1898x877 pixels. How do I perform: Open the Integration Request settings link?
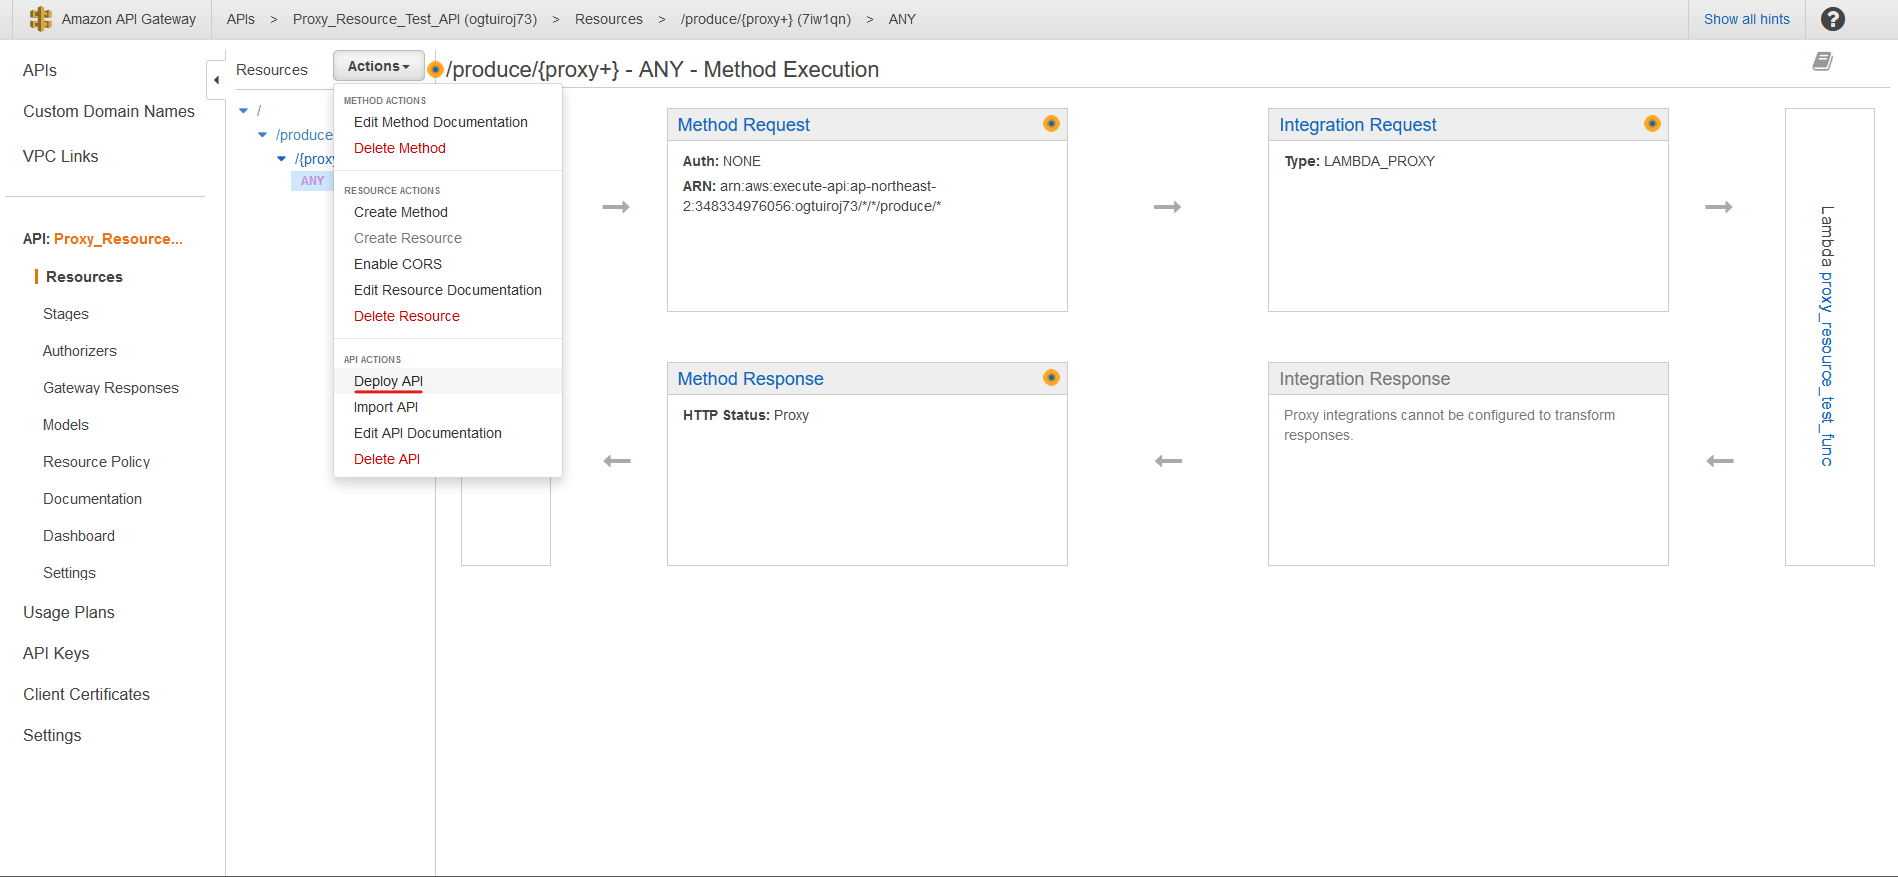click(1358, 125)
